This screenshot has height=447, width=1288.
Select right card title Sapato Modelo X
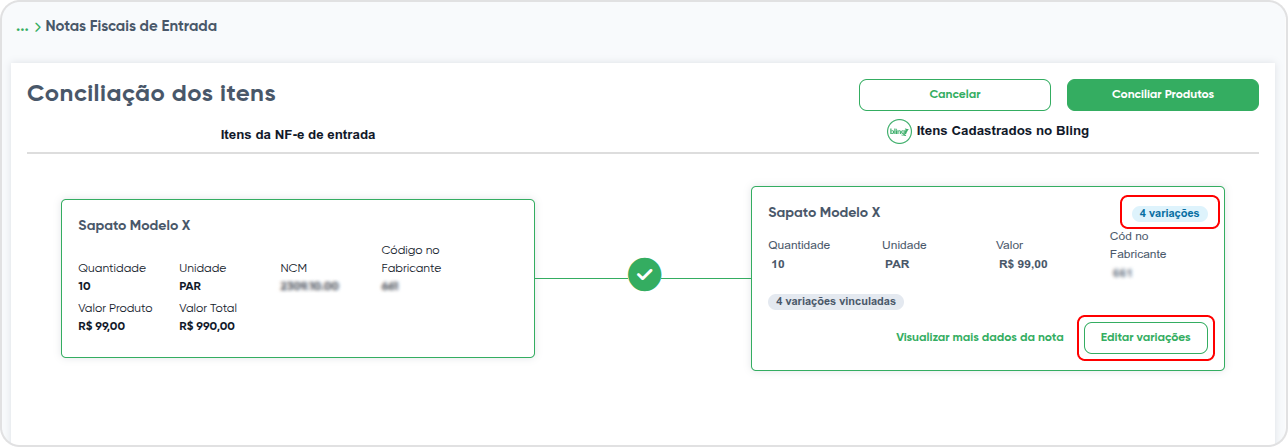pos(824,212)
